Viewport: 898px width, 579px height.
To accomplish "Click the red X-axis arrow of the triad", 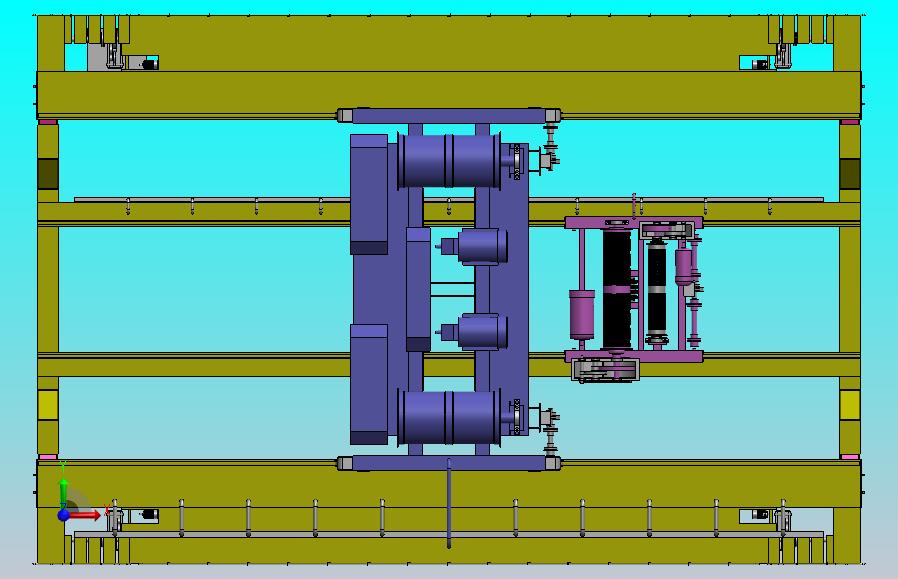I will click(x=85, y=515).
